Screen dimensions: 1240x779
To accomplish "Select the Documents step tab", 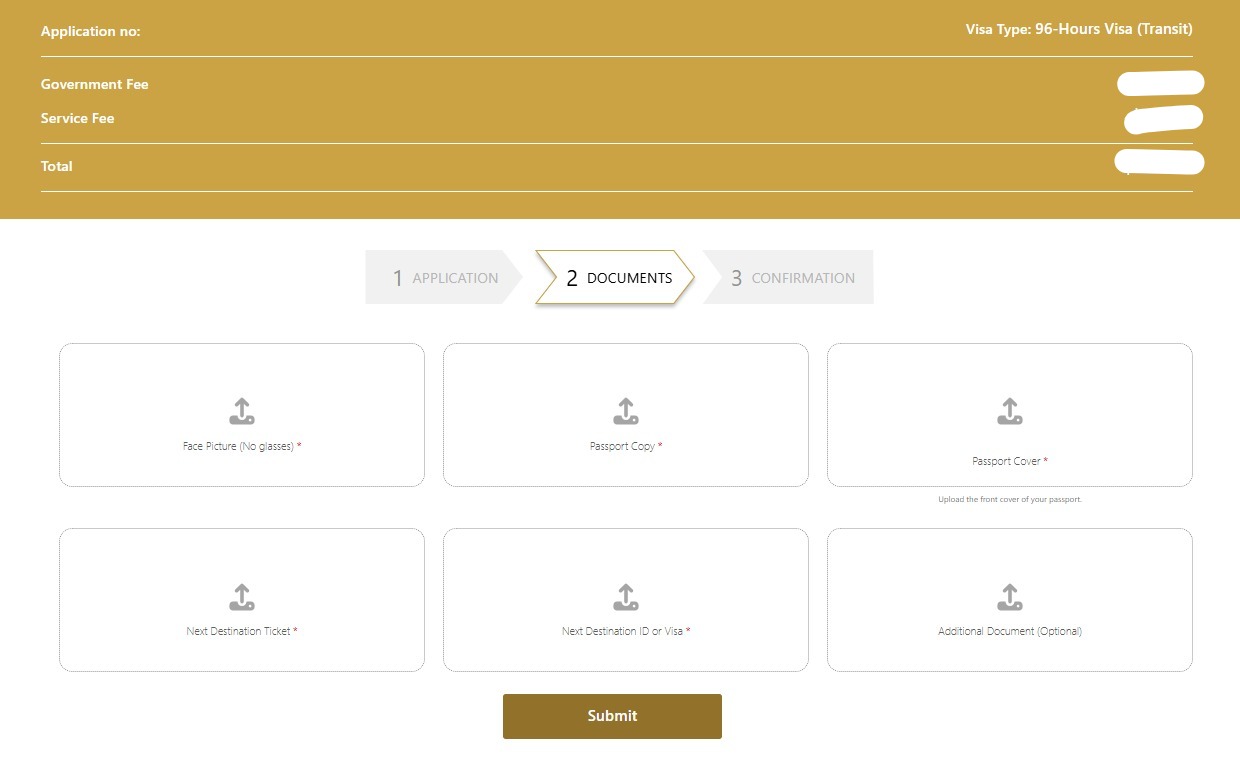I will [615, 278].
